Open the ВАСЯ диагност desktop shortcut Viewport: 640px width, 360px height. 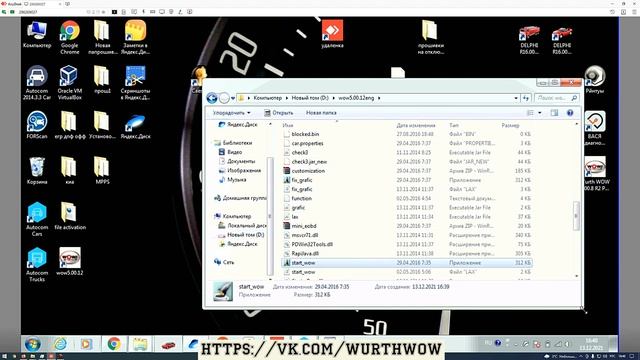(x=594, y=128)
